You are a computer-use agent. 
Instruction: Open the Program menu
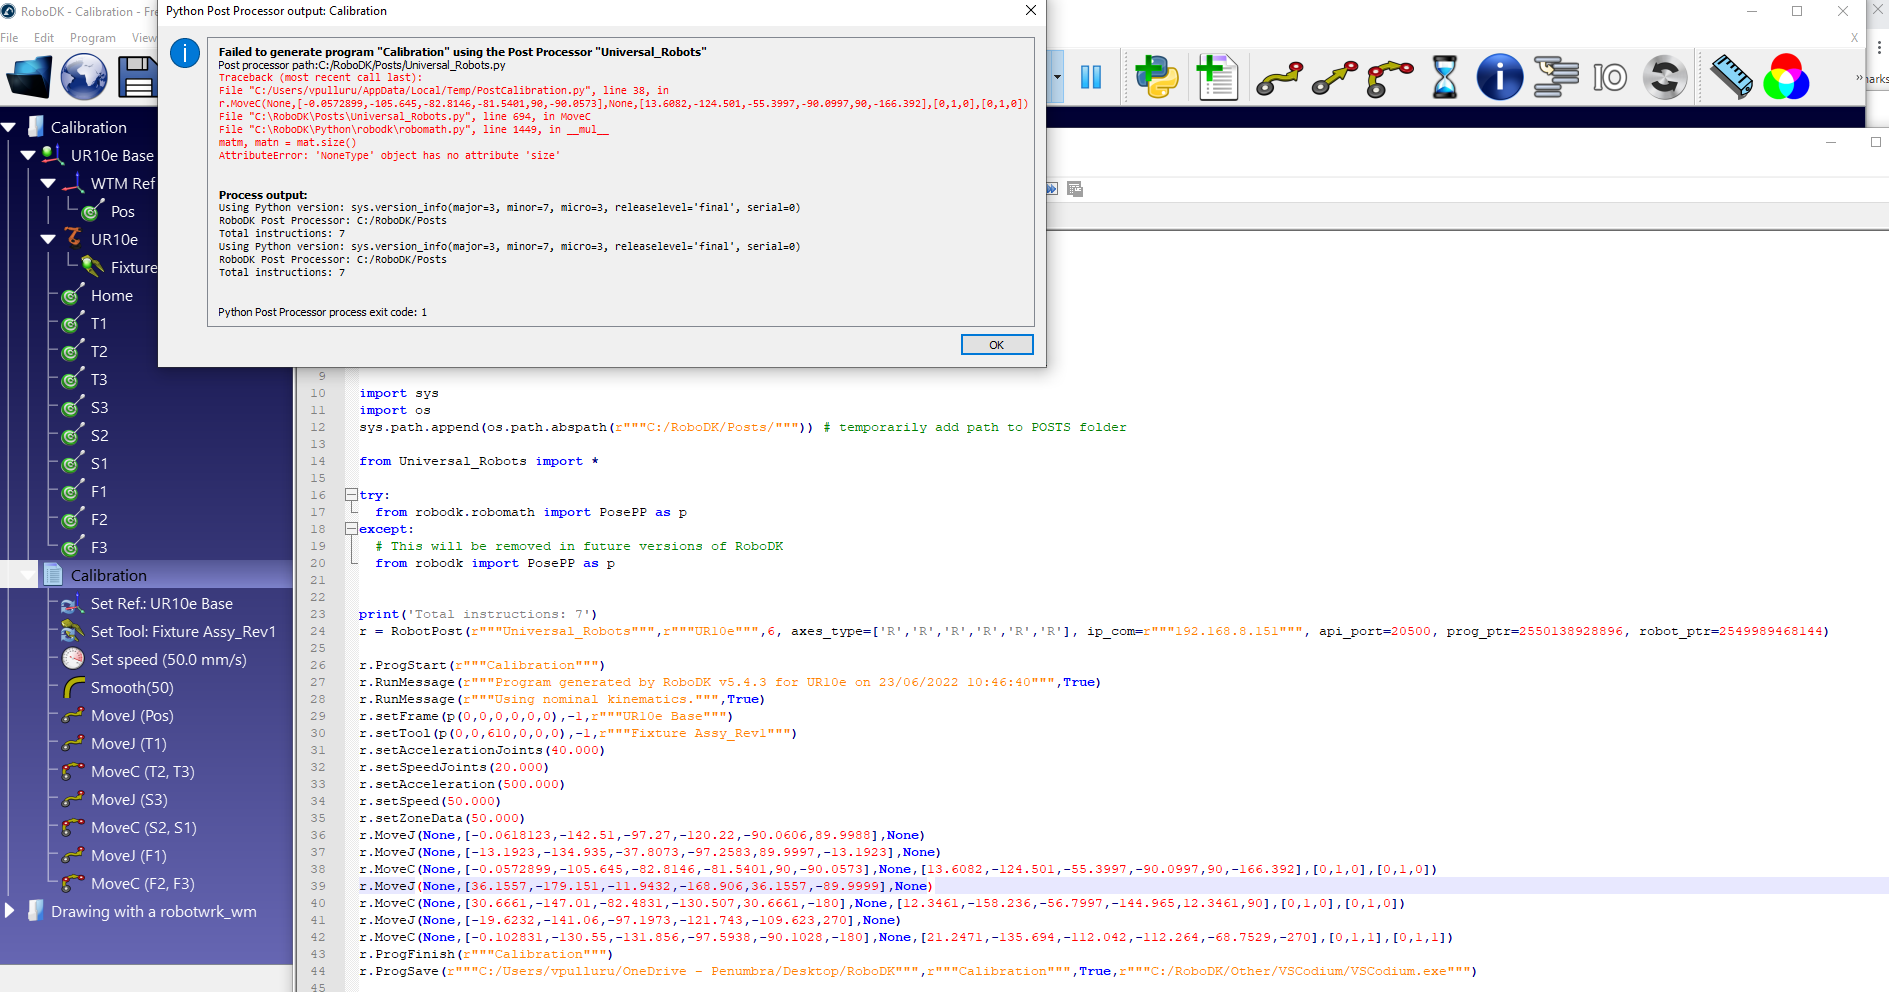point(92,38)
